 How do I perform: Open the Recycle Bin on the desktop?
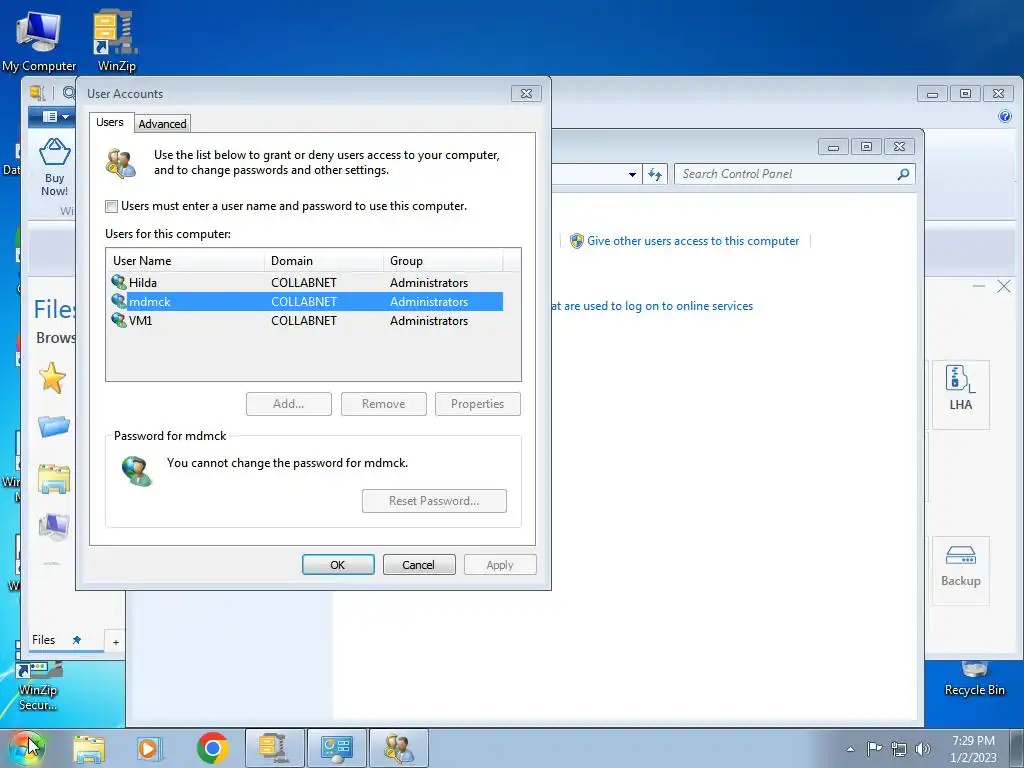[974, 680]
